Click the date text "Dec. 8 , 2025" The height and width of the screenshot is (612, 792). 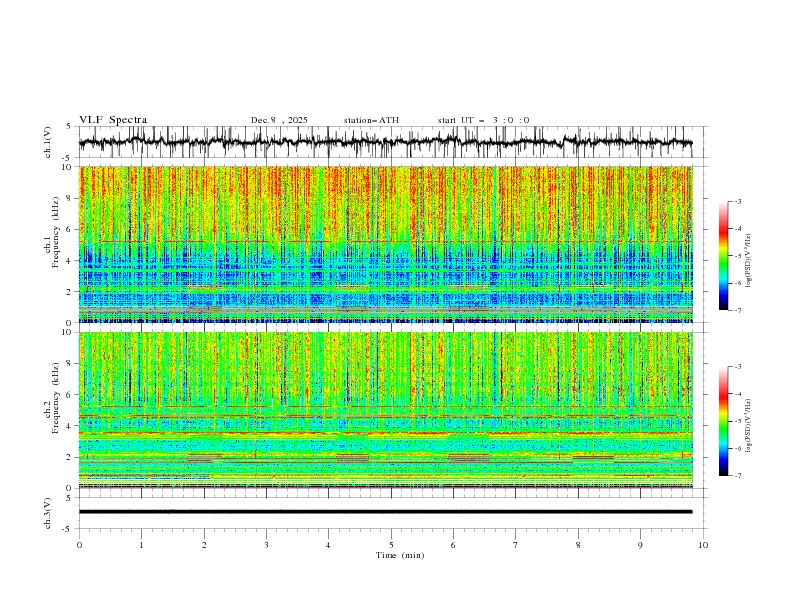point(279,120)
